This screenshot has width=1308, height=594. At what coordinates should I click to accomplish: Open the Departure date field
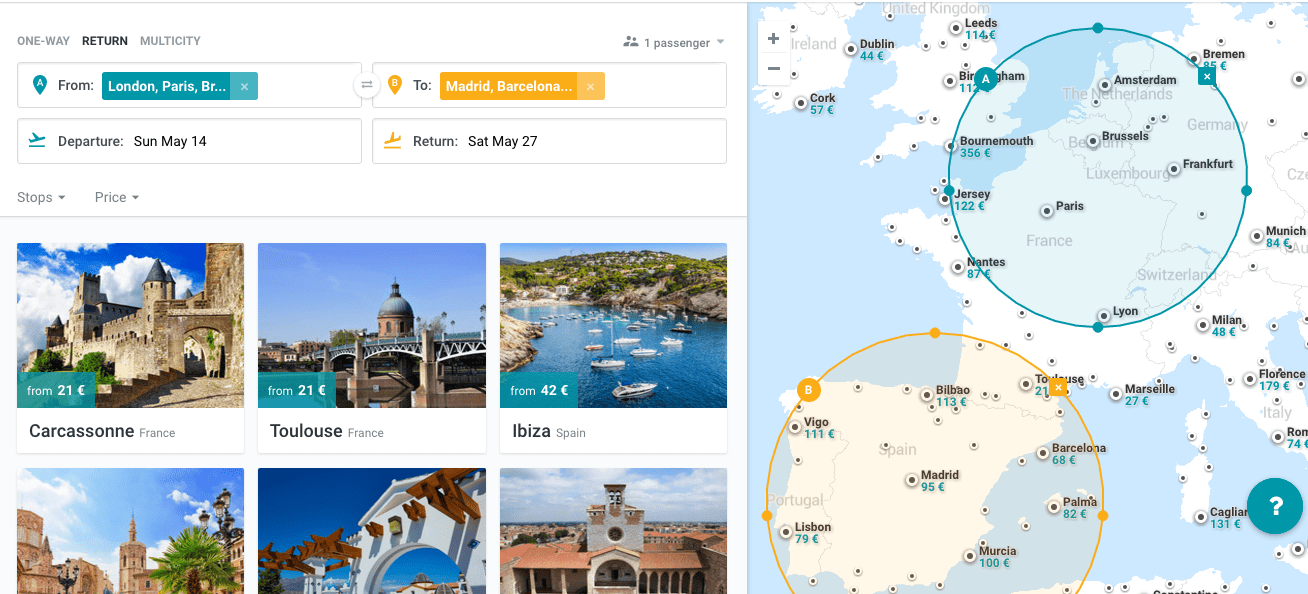click(189, 141)
